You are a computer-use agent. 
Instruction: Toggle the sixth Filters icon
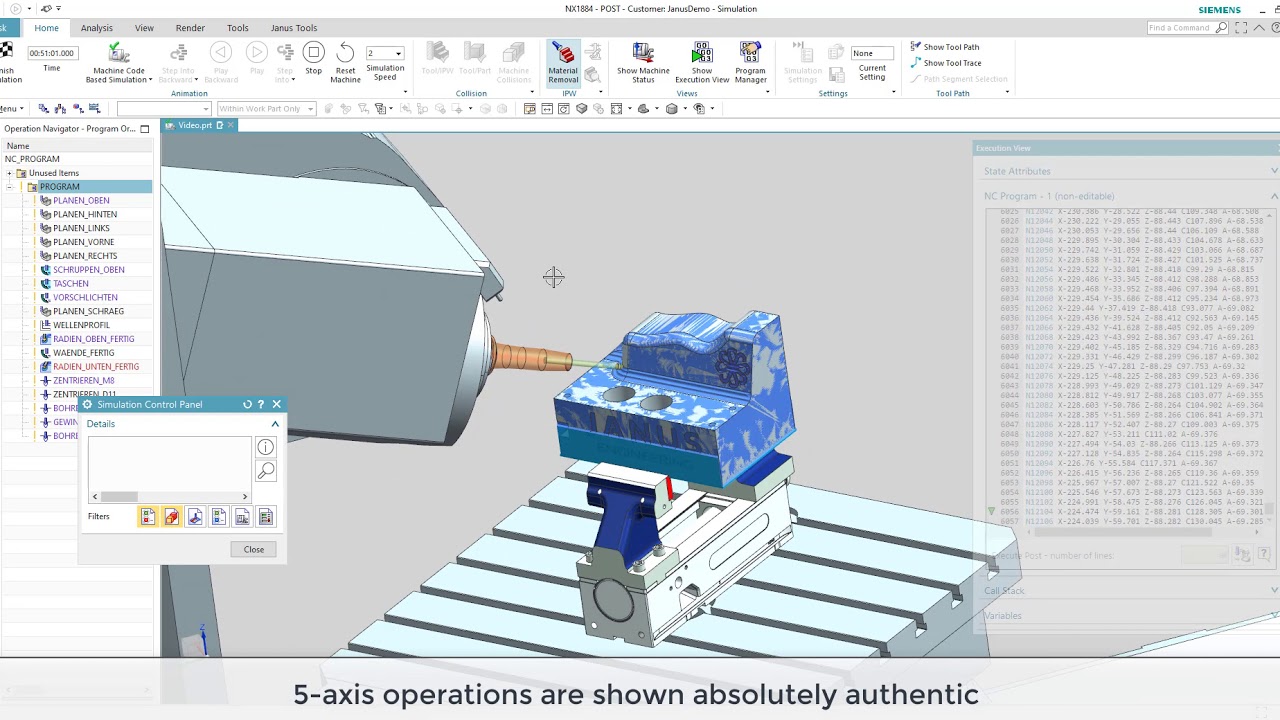point(265,517)
